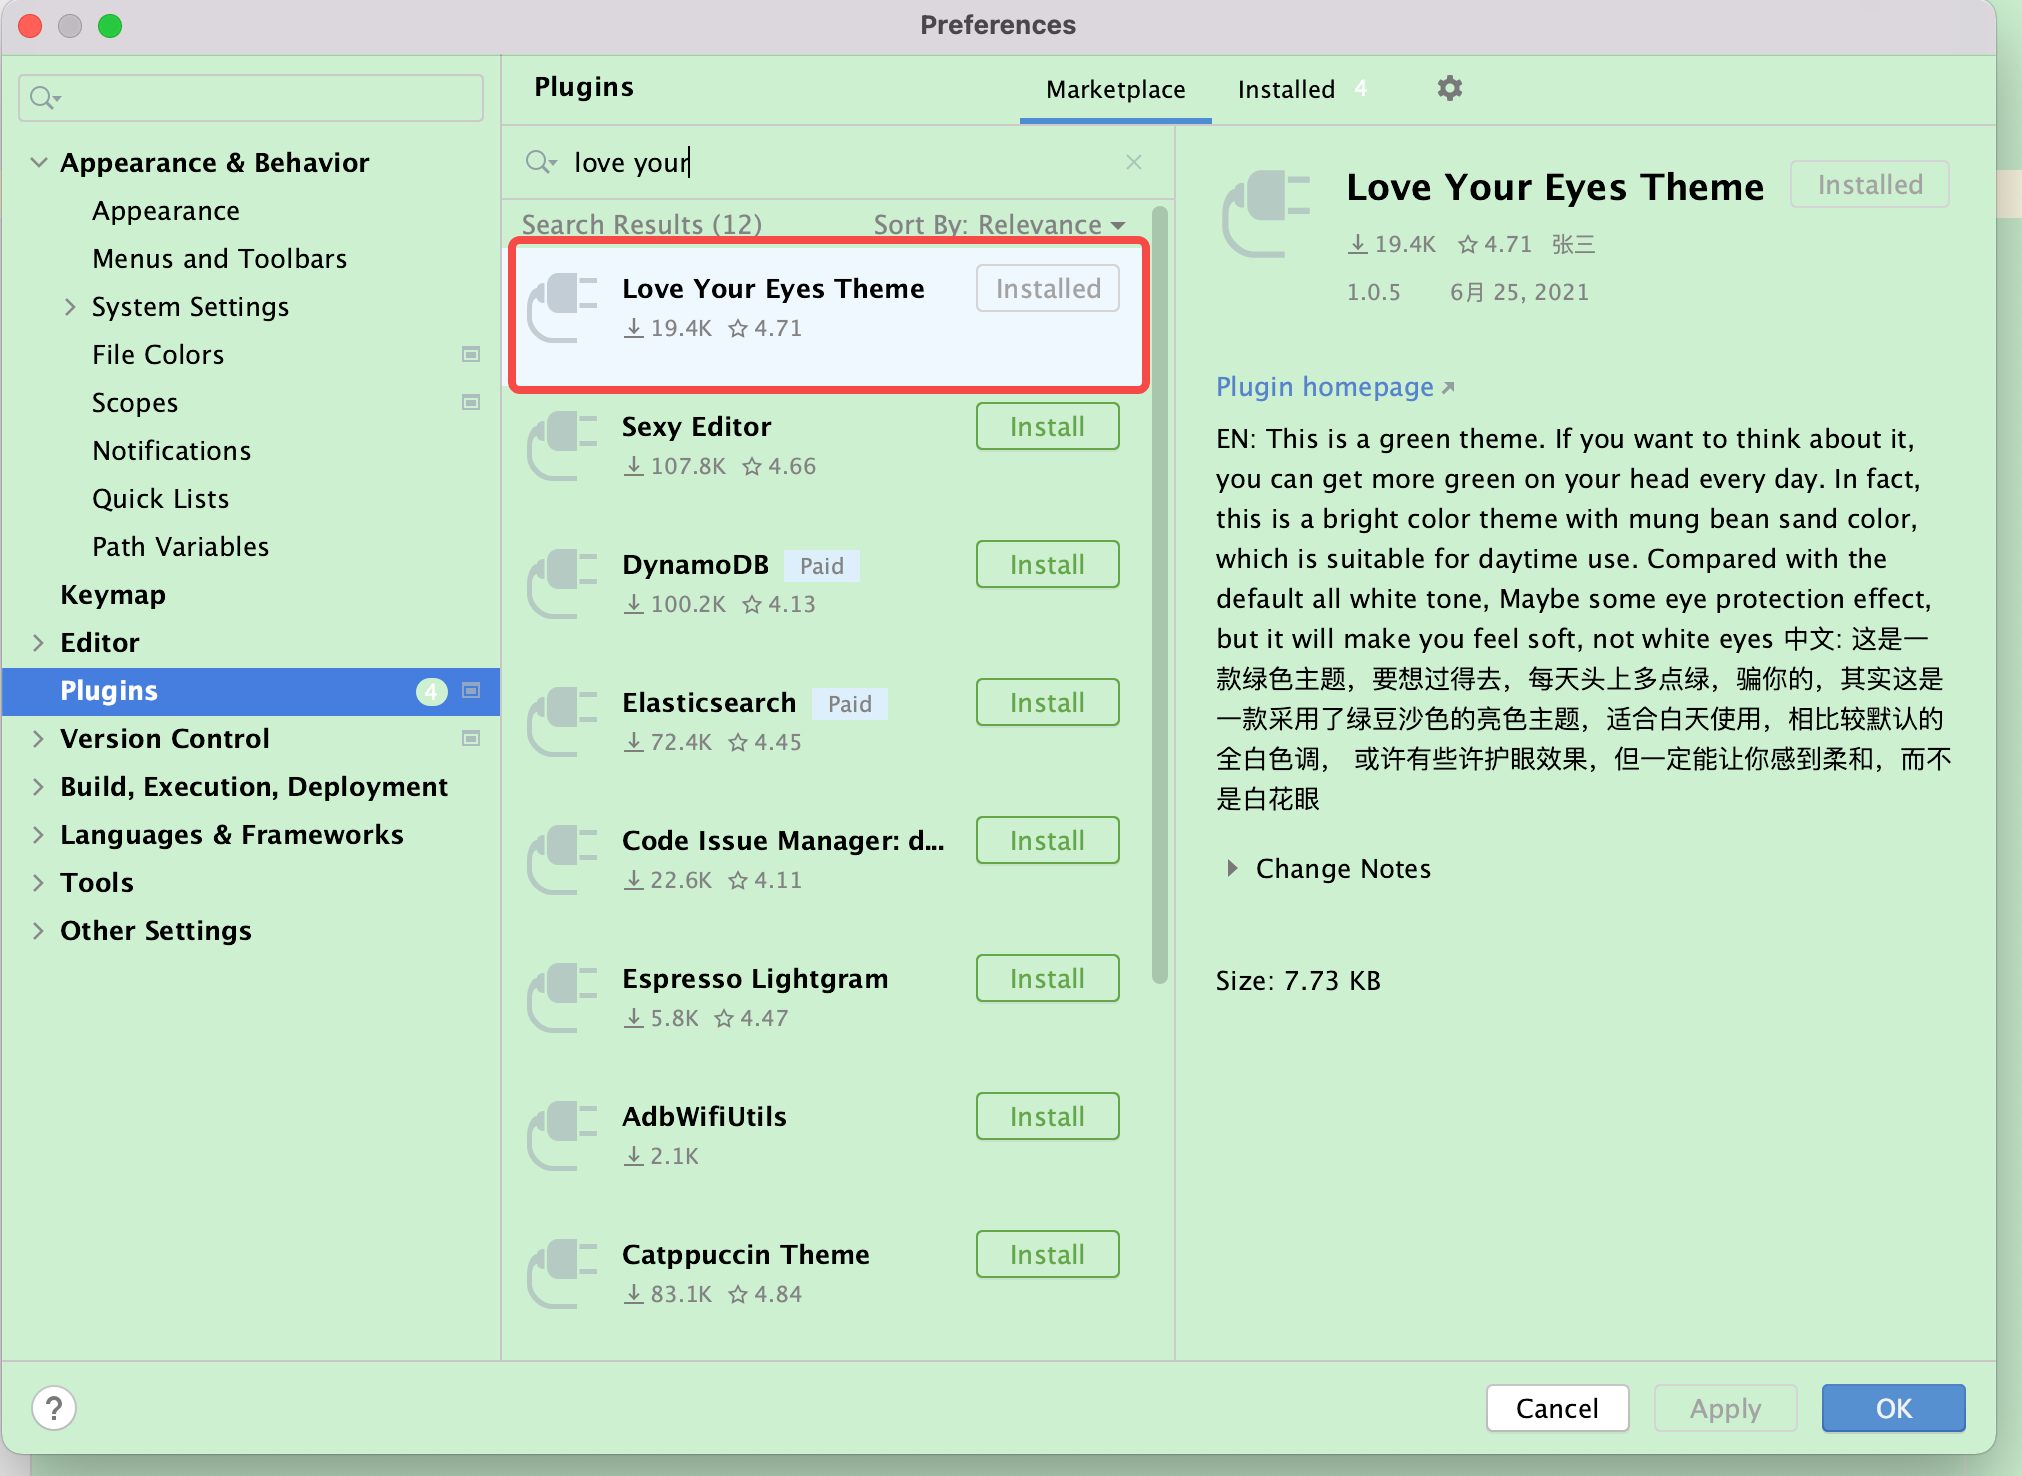
Task: Select Appearance menu item
Action: 163,210
